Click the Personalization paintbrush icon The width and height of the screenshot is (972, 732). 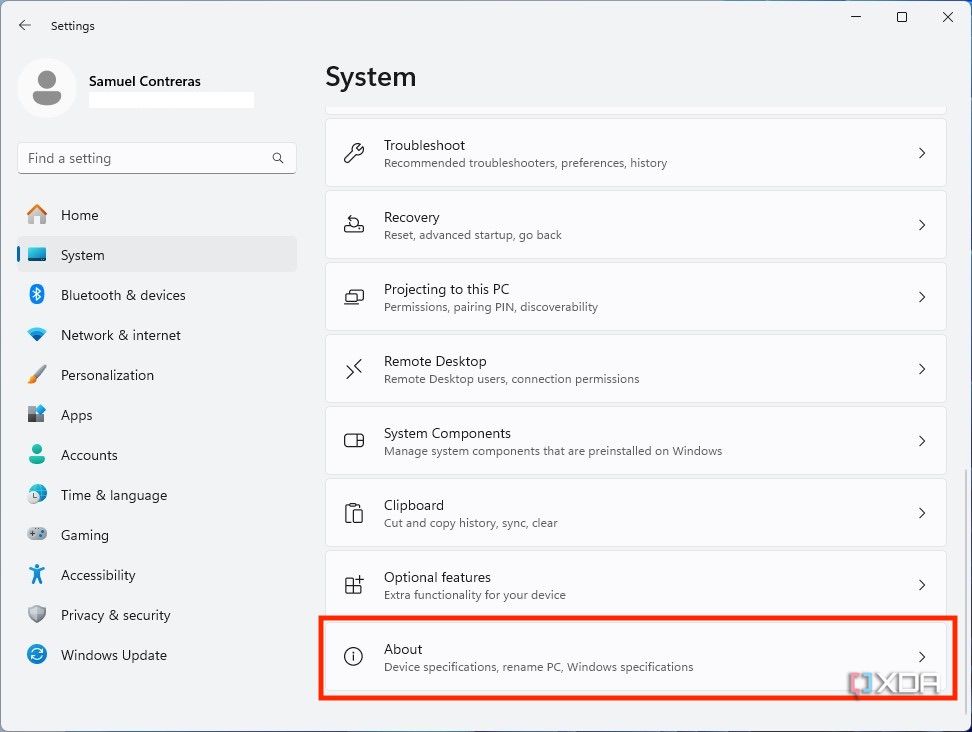37,374
